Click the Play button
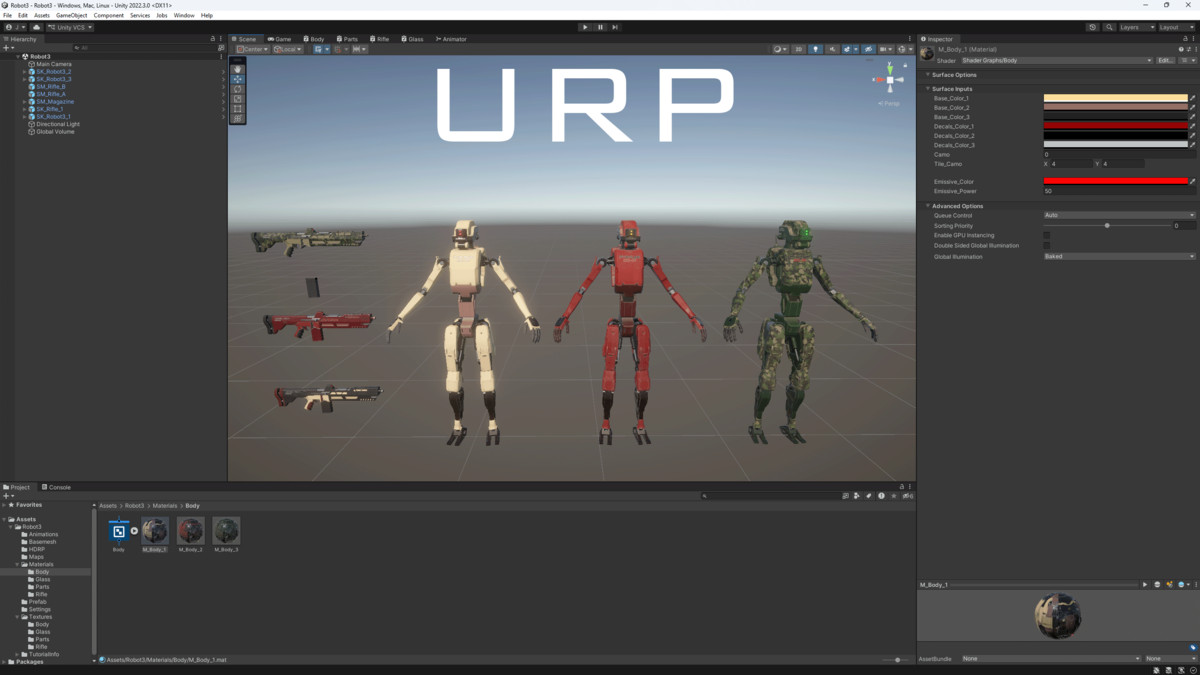Screen dimensions: 1200x675 [x=585, y=27]
